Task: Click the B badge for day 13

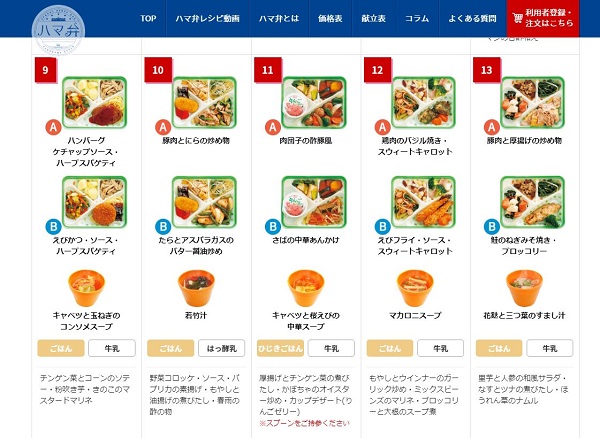Action: tap(492, 226)
